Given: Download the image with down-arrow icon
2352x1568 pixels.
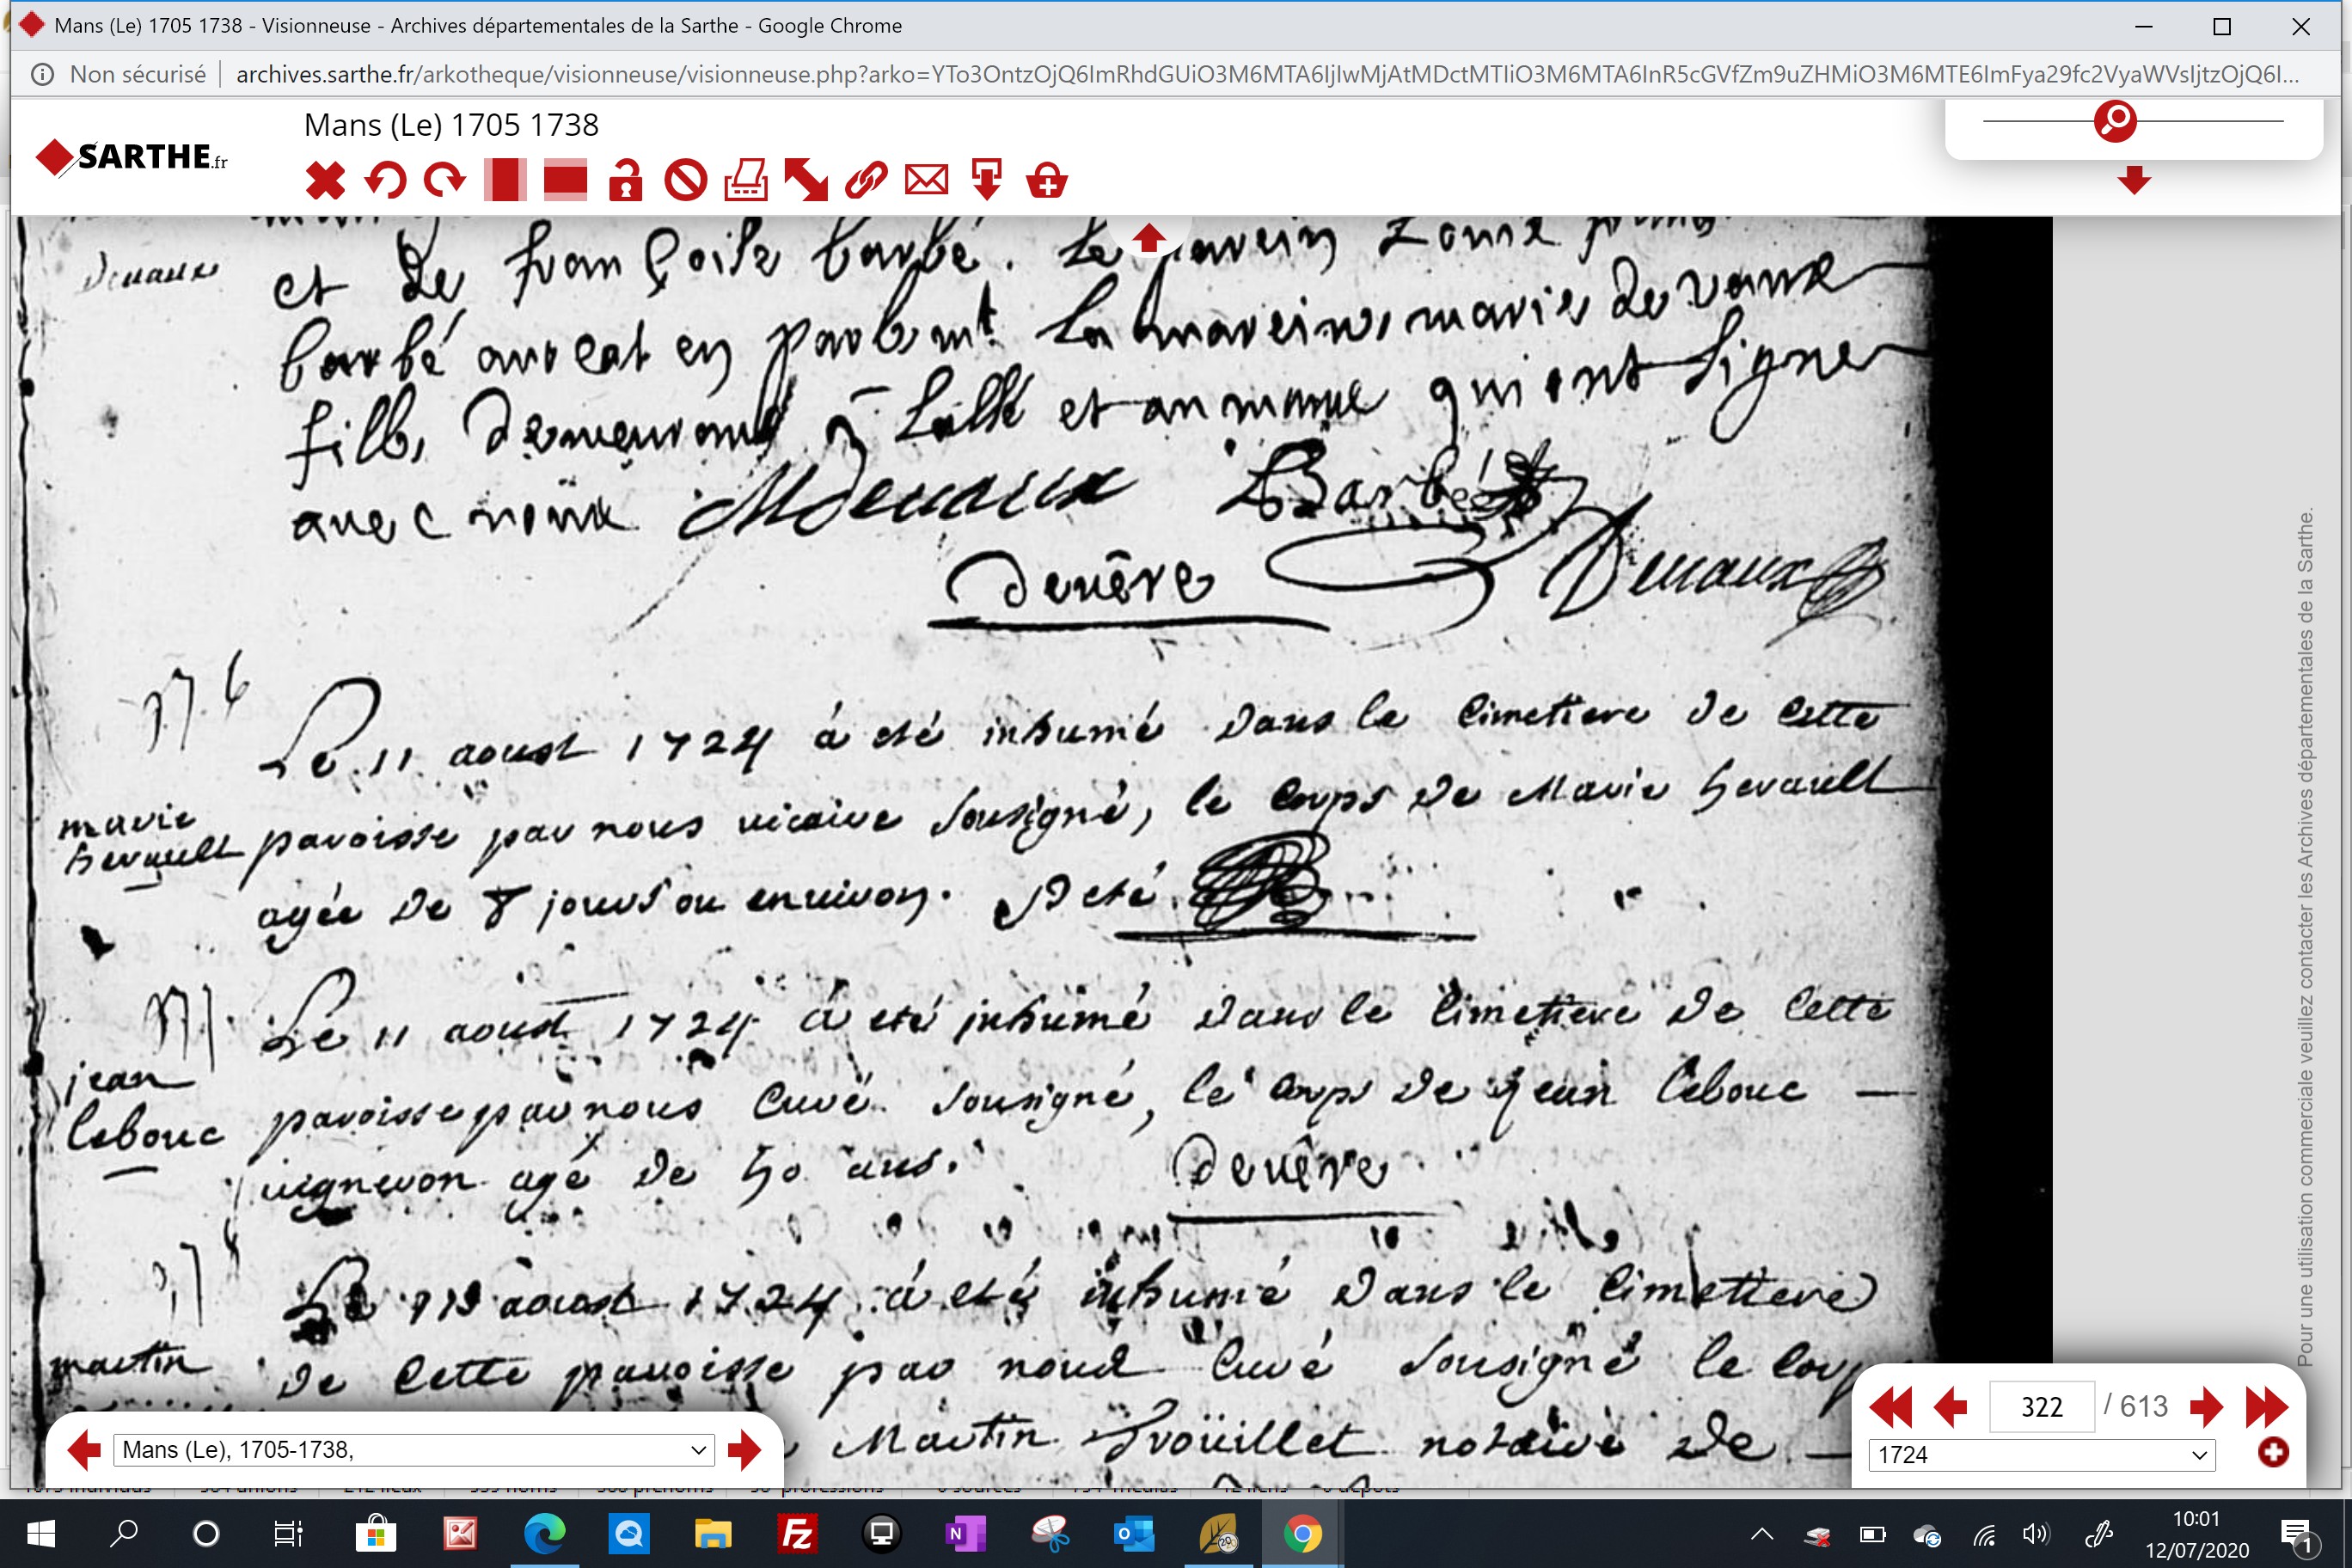Looking at the screenshot, I should (x=987, y=181).
